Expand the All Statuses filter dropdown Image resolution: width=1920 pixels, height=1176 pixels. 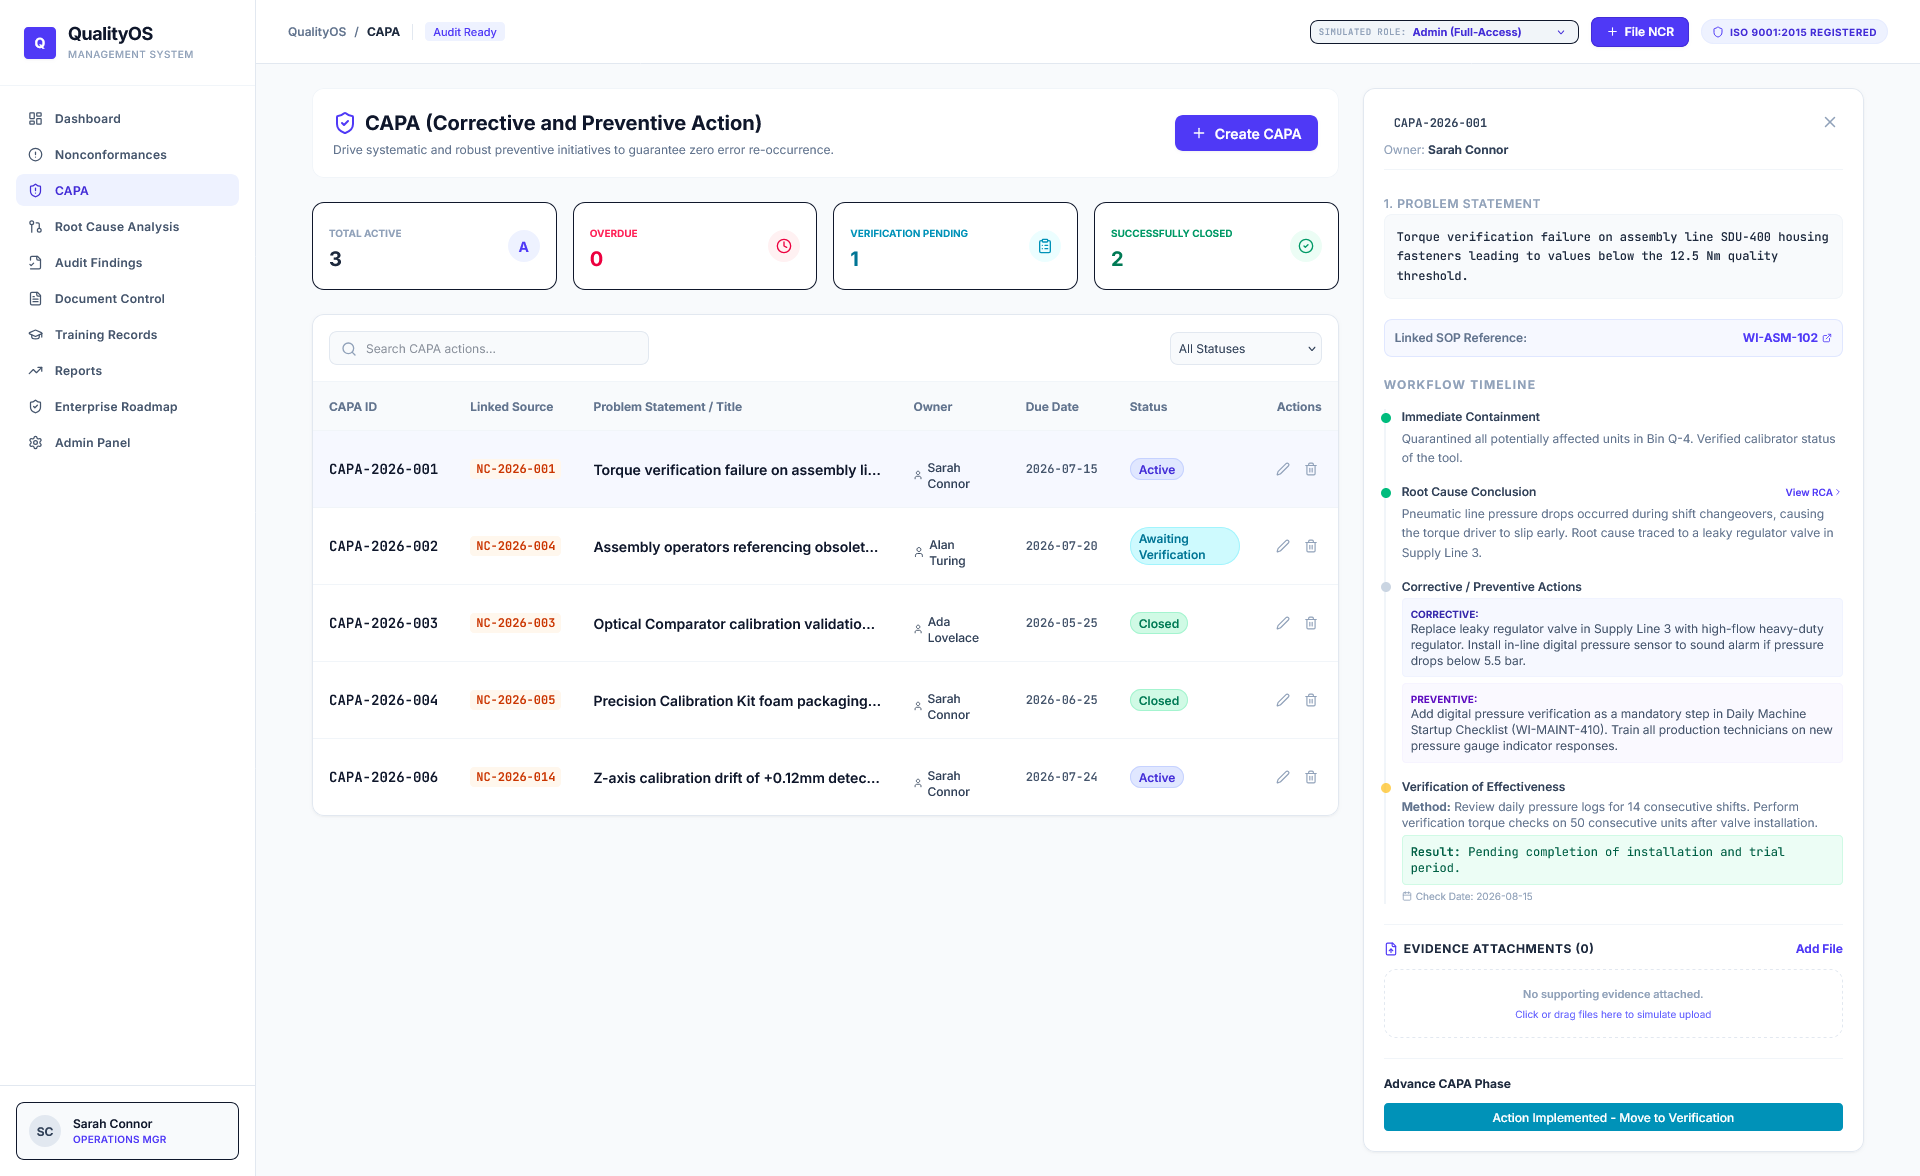1246,349
